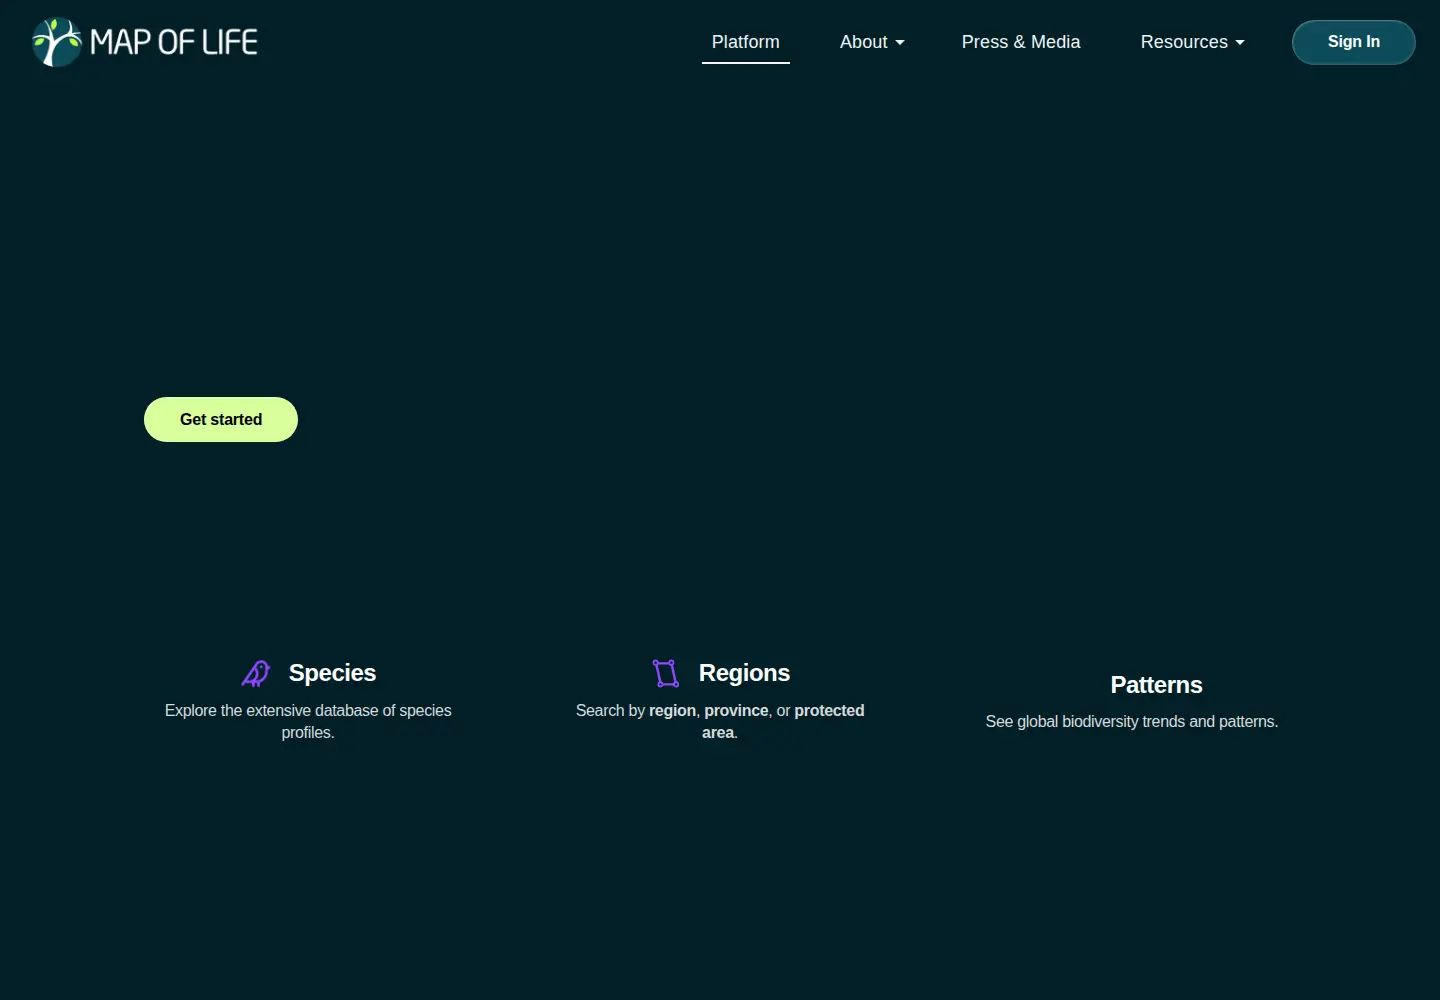Click the Sign In button

point(1354,42)
